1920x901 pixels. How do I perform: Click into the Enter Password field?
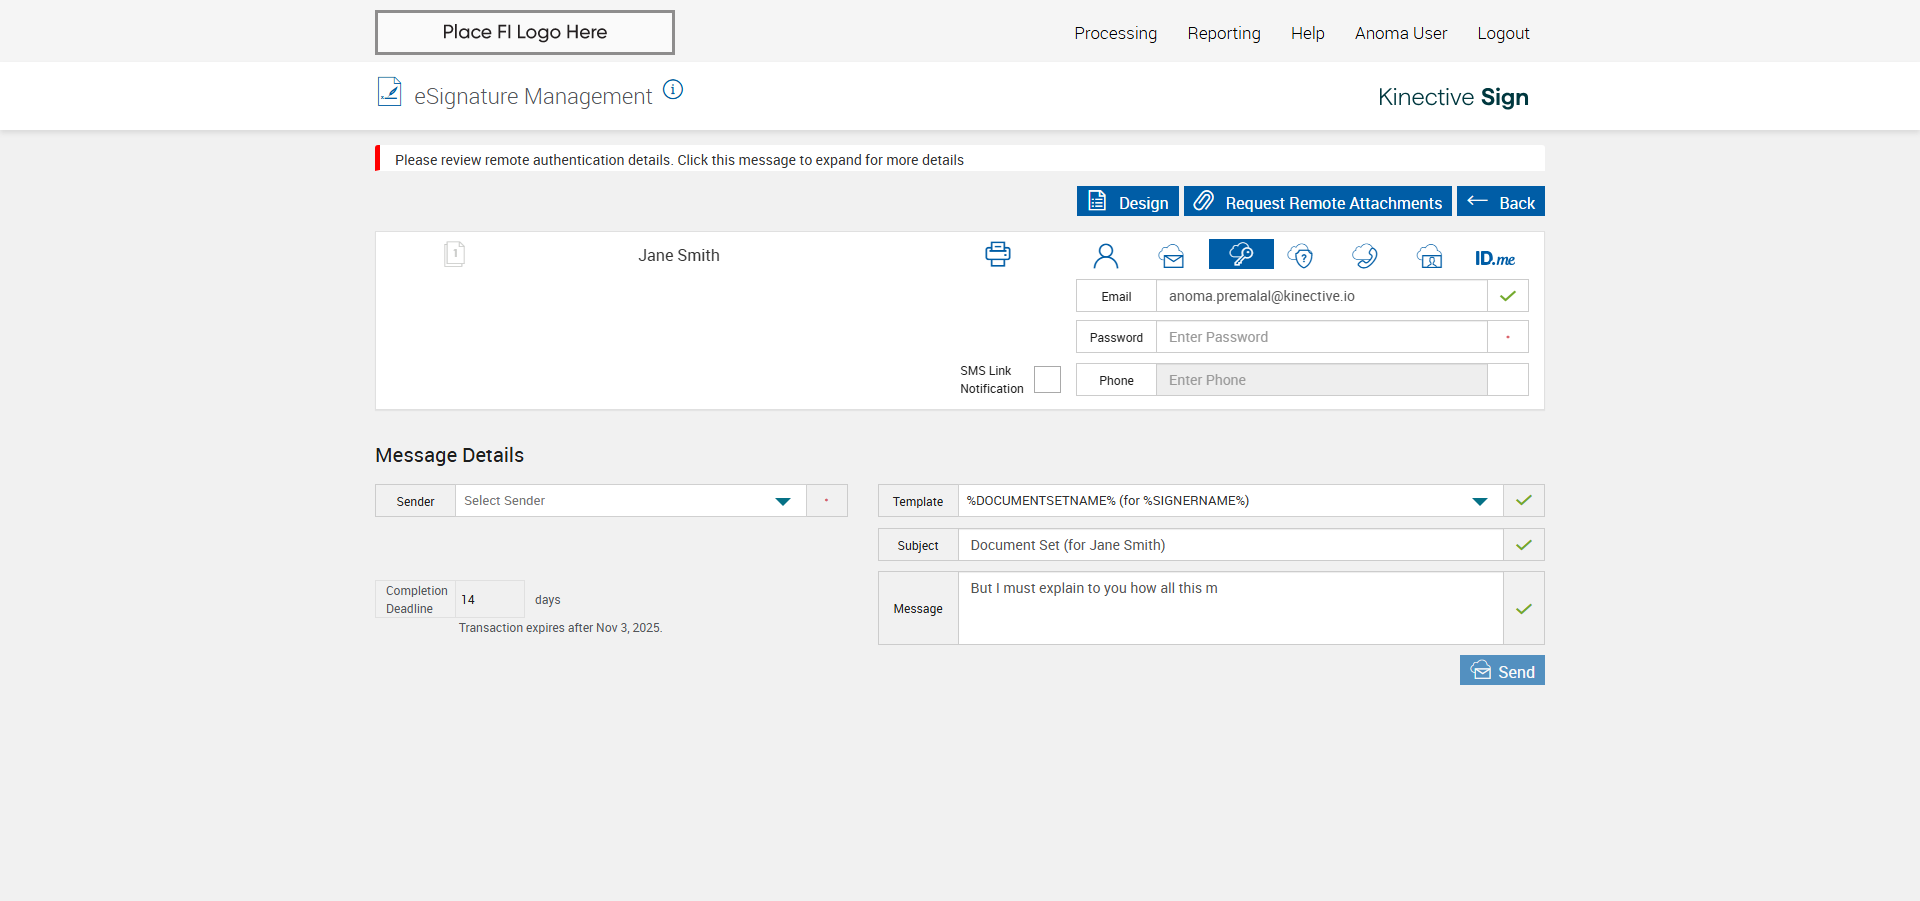(1320, 337)
